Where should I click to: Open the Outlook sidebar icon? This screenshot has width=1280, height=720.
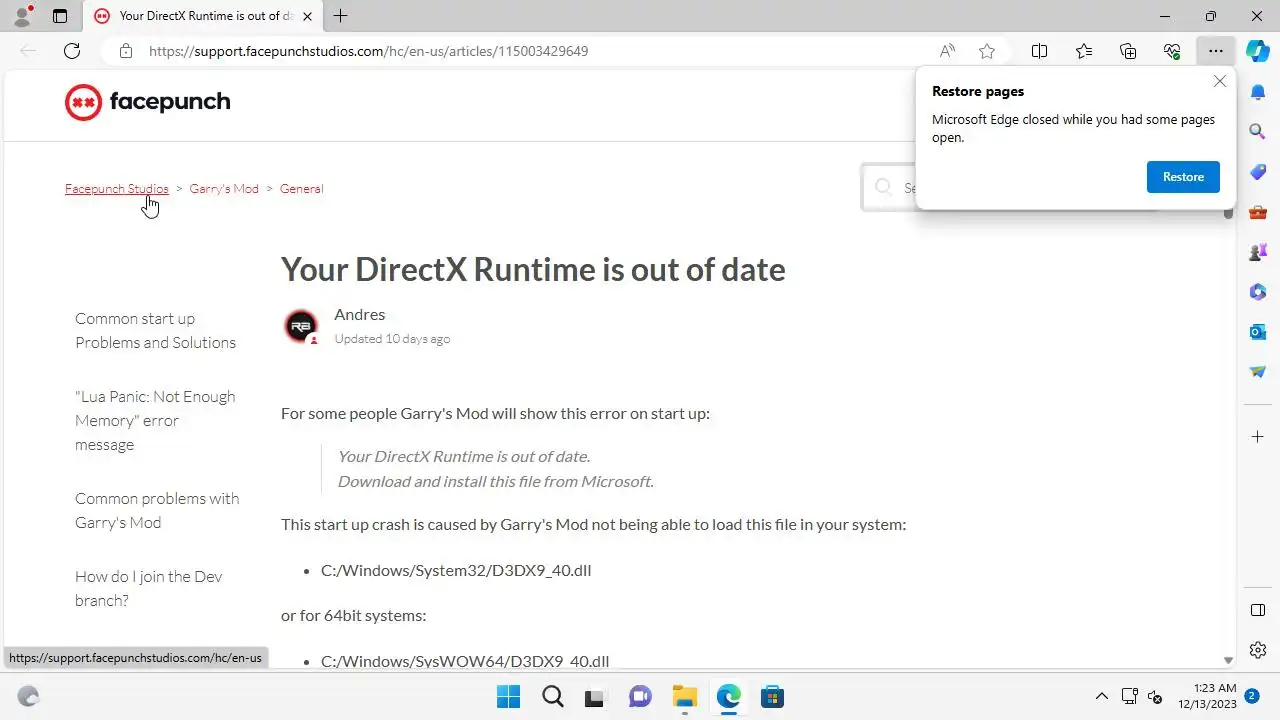click(1258, 332)
